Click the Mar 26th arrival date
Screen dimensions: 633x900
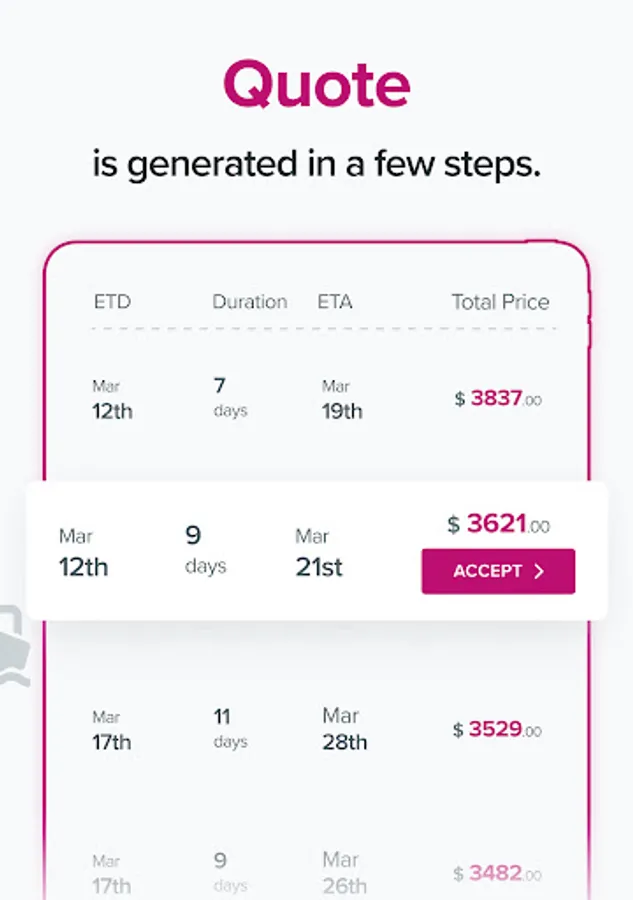[x=344, y=872]
